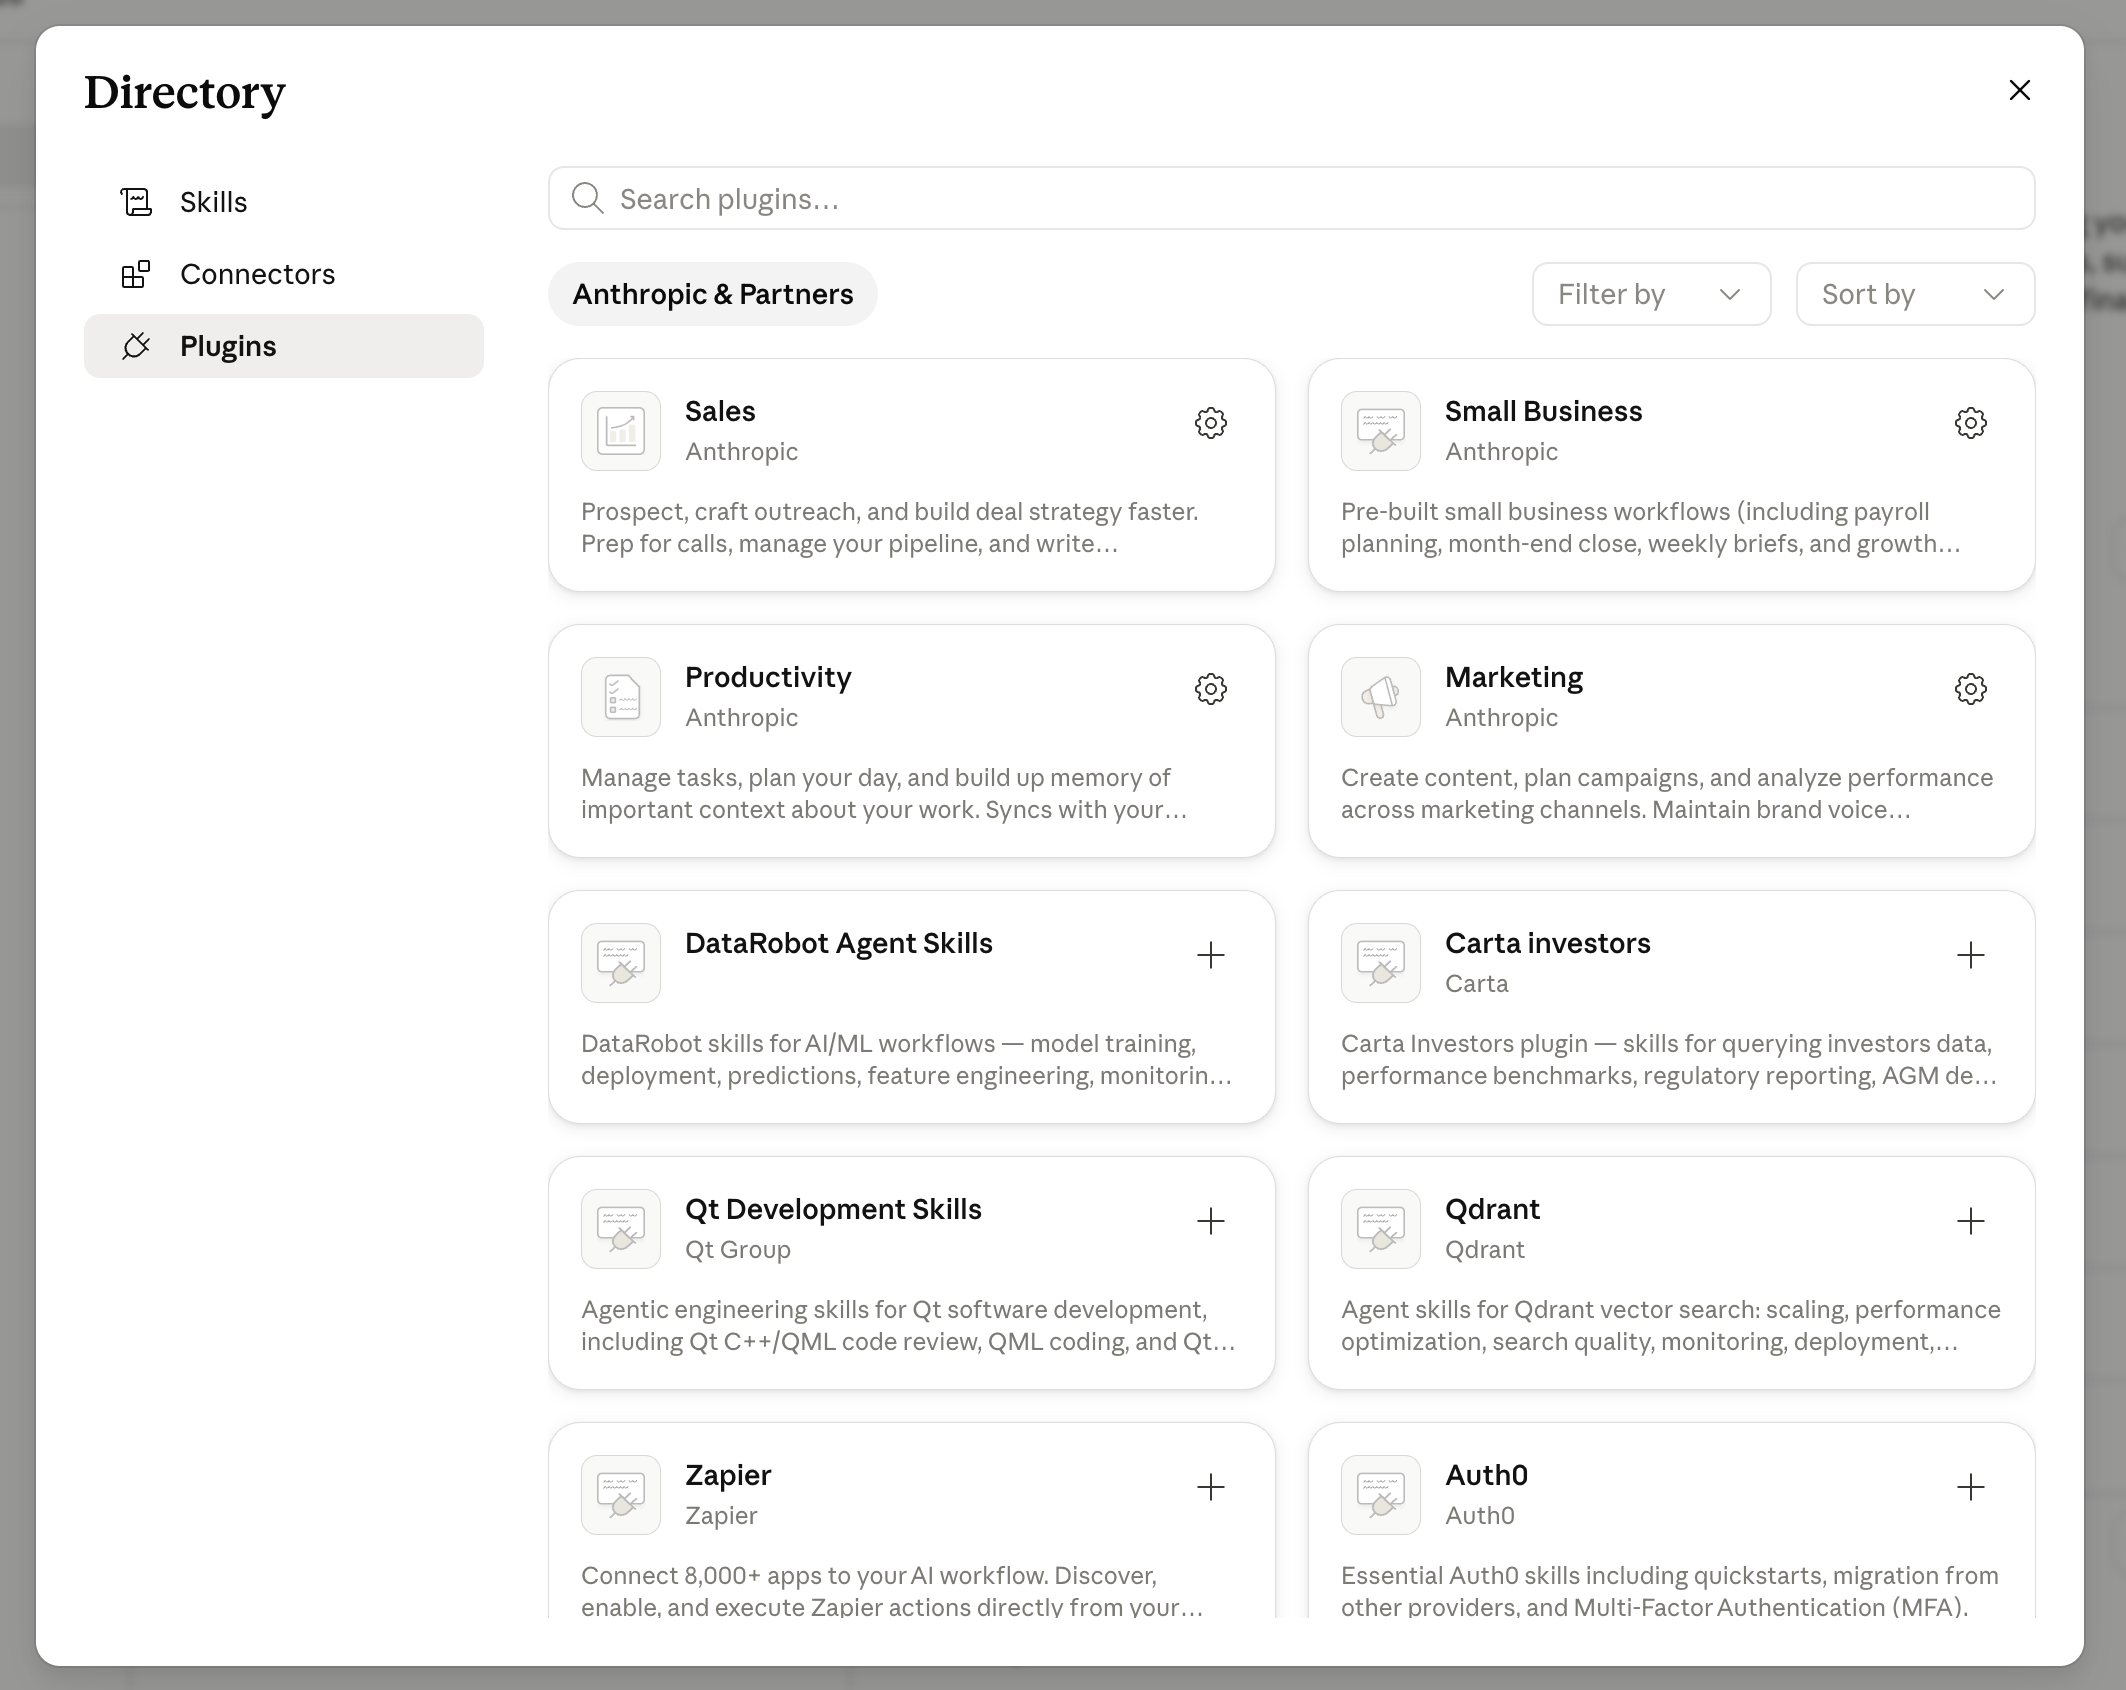Open the Sales plugin title
The width and height of the screenshot is (2126, 1690).
pyautogui.click(x=720, y=411)
